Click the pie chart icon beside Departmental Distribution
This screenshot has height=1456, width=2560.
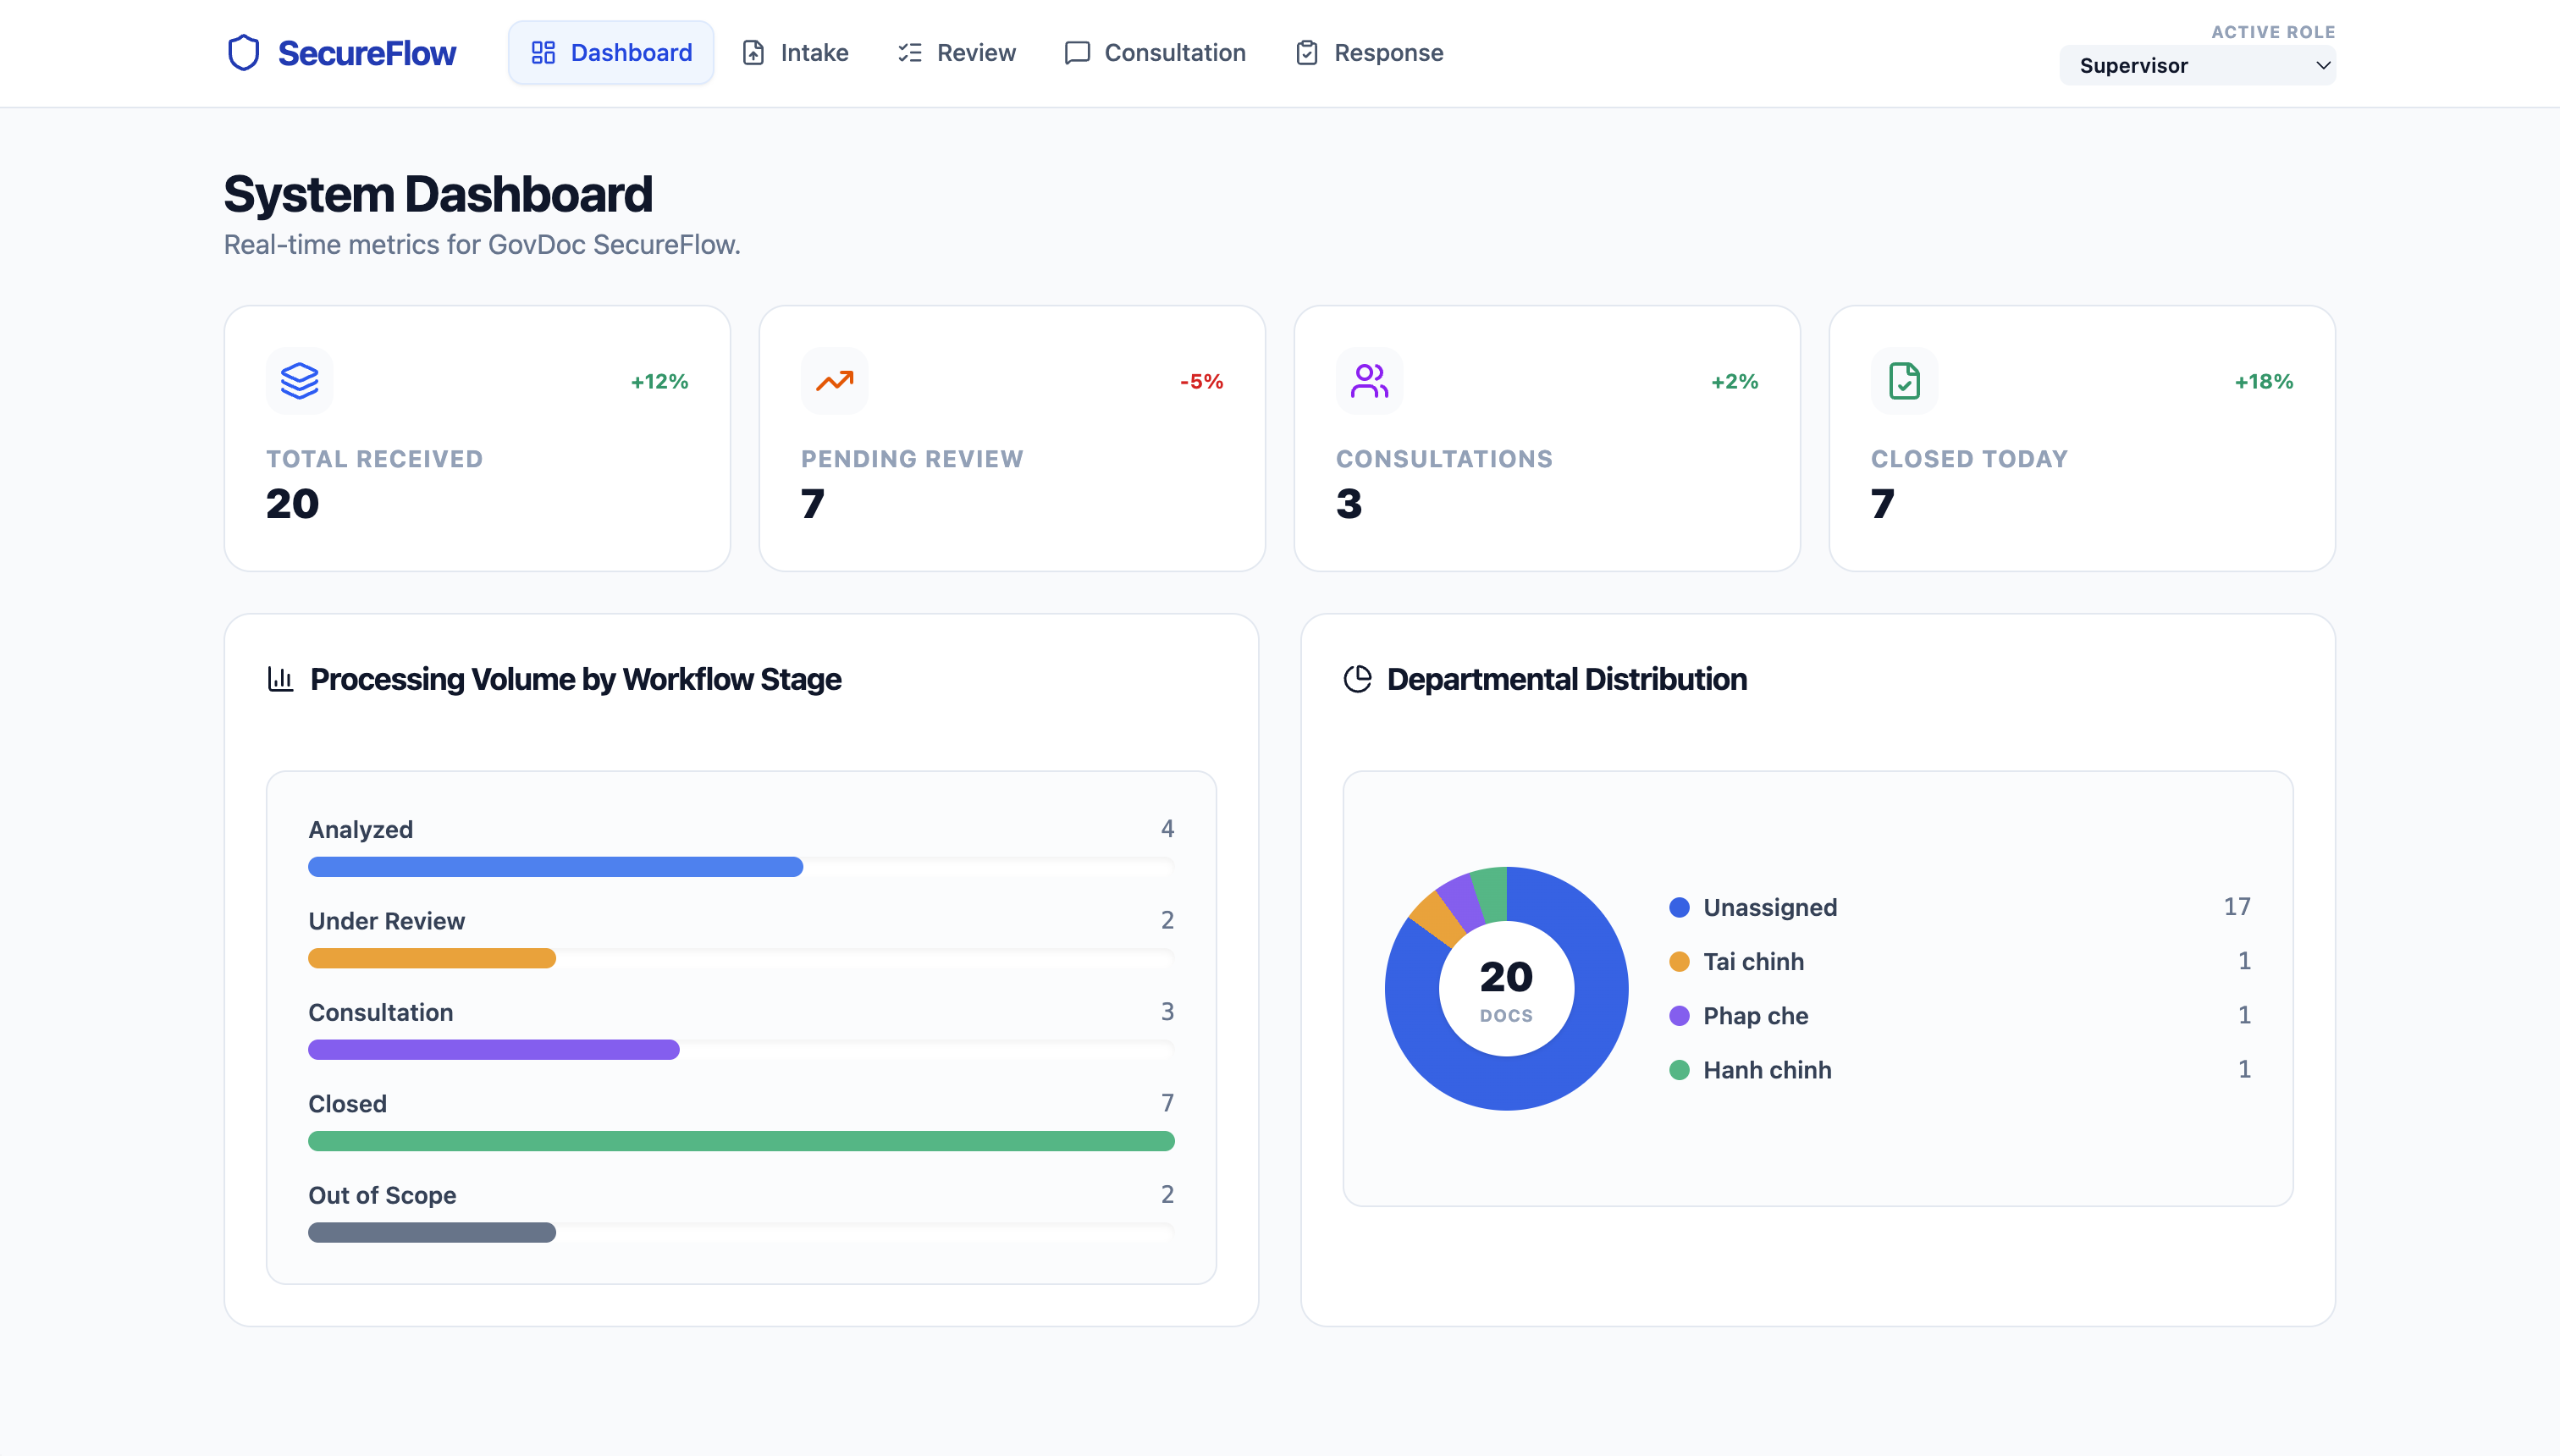tap(1357, 679)
